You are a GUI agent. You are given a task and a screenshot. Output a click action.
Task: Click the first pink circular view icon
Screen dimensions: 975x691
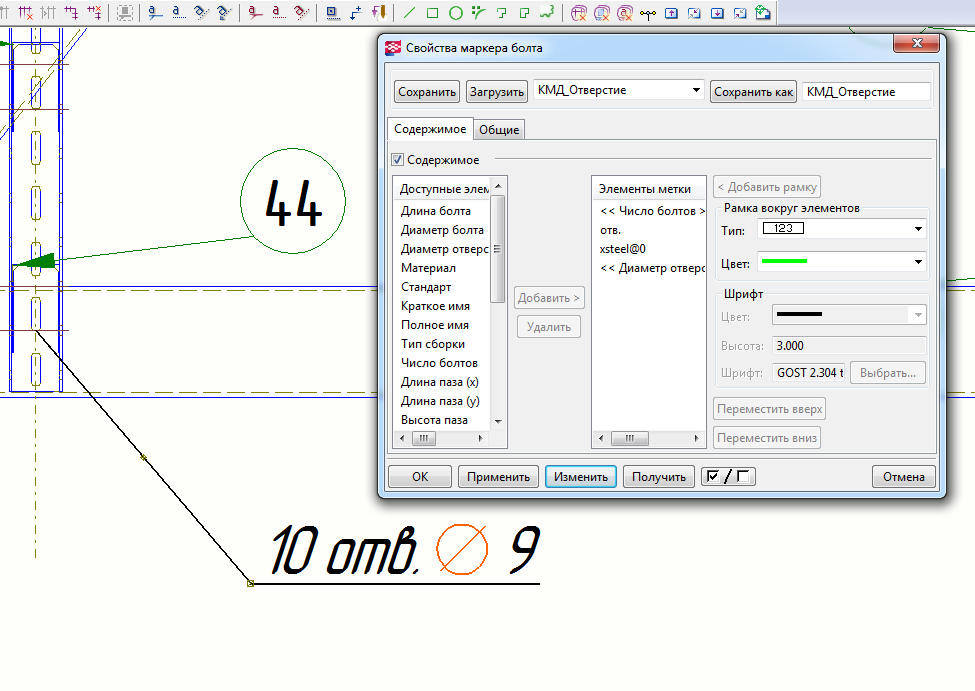point(579,13)
